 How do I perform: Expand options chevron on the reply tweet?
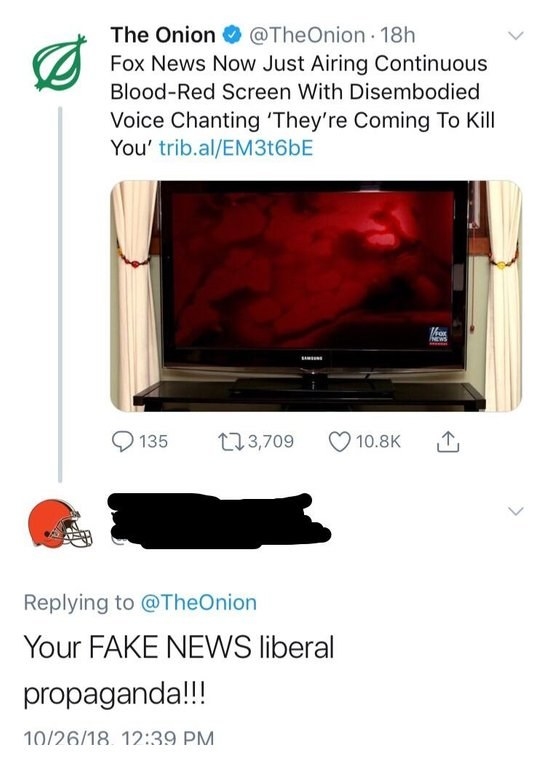click(x=515, y=511)
